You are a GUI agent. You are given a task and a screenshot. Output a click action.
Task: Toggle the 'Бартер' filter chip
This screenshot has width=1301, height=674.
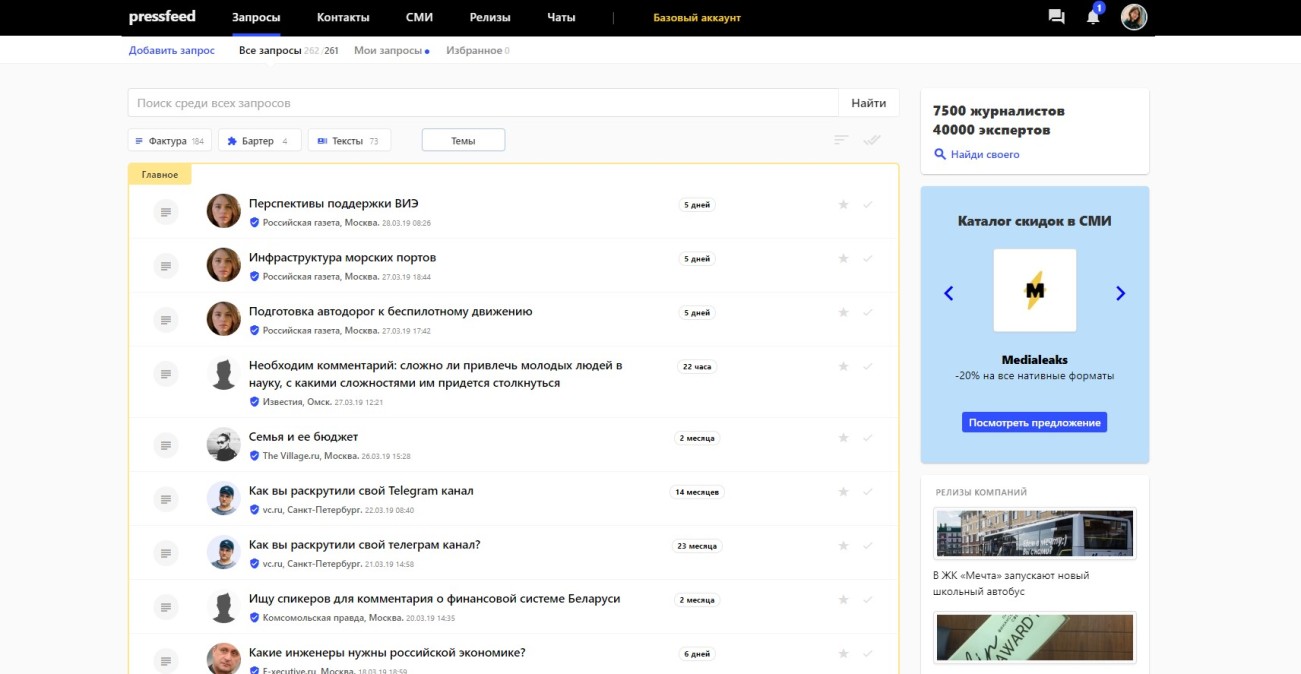point(259,141)
